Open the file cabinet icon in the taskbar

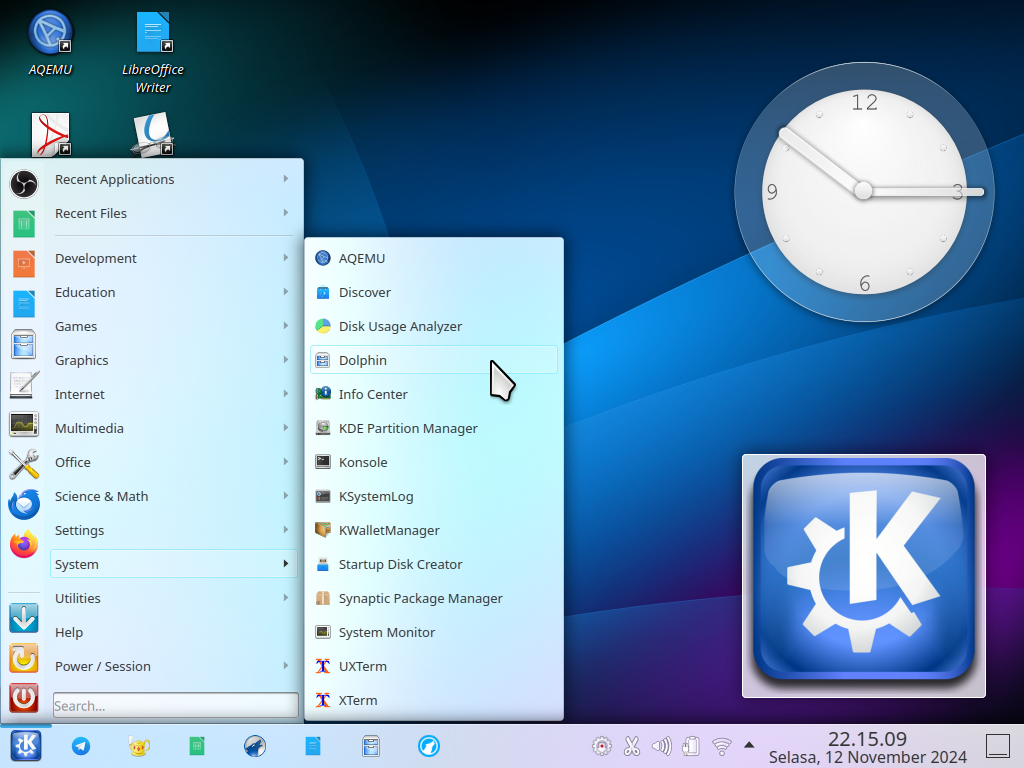pyautogui.click(x=371, y=746)
